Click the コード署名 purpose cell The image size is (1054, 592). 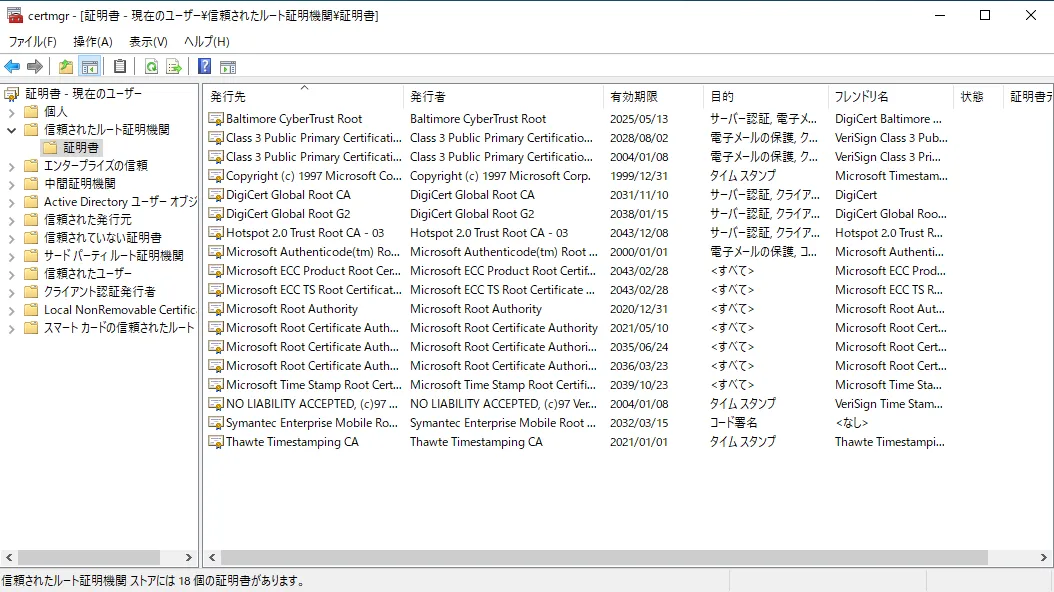733,423
